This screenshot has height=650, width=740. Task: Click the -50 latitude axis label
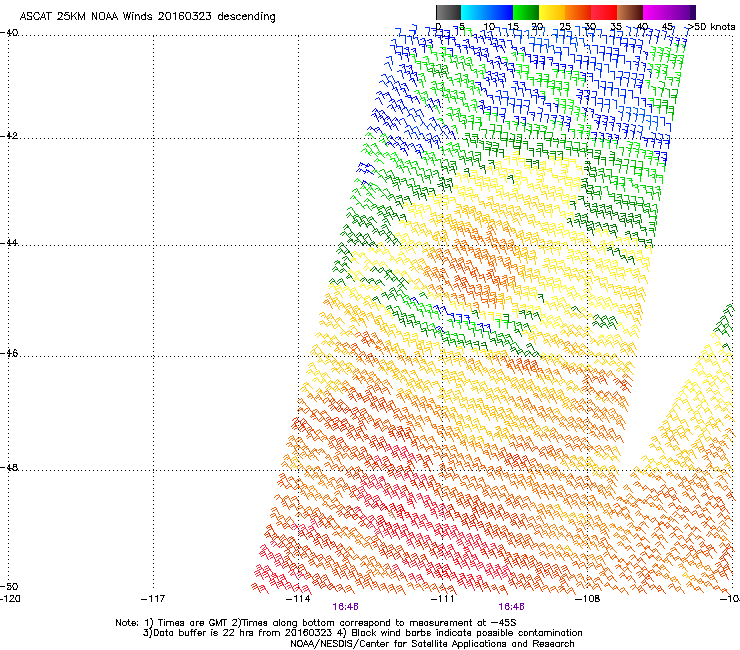[9, 586]
